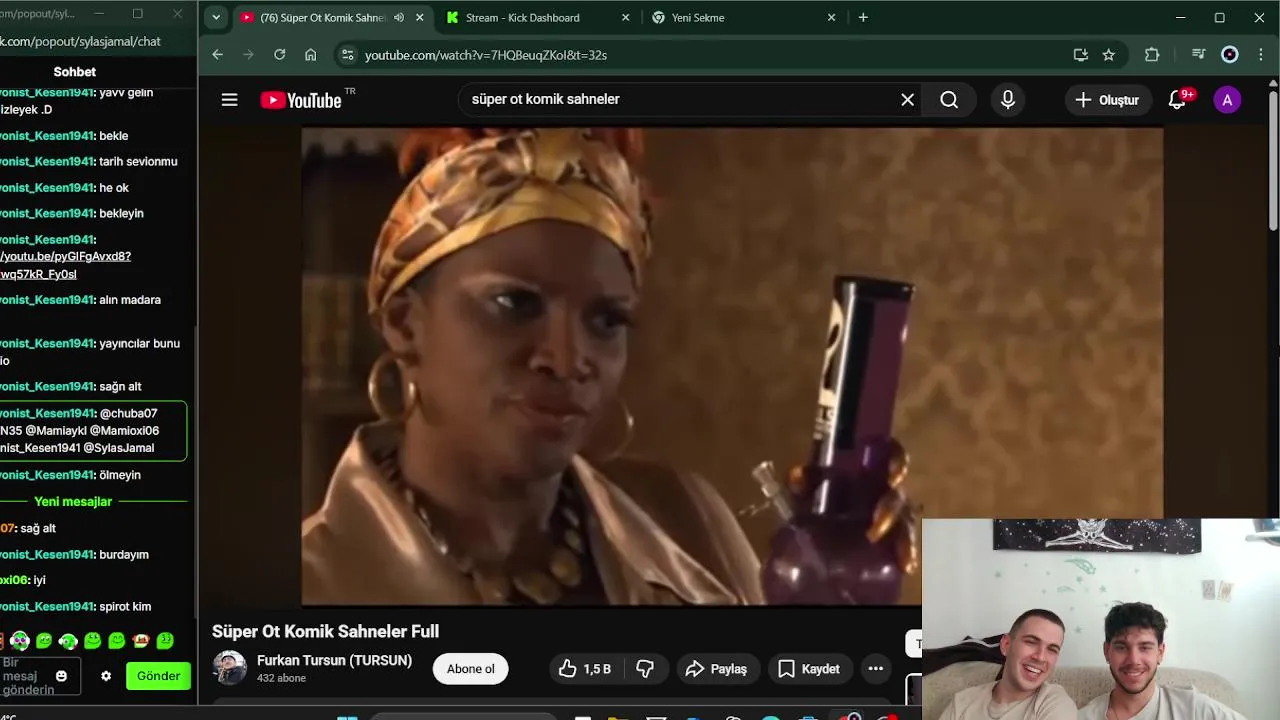Select the red-hat emote in chat emote row
The width and height of the screenshot is (1280, 720).
[141, 640]
